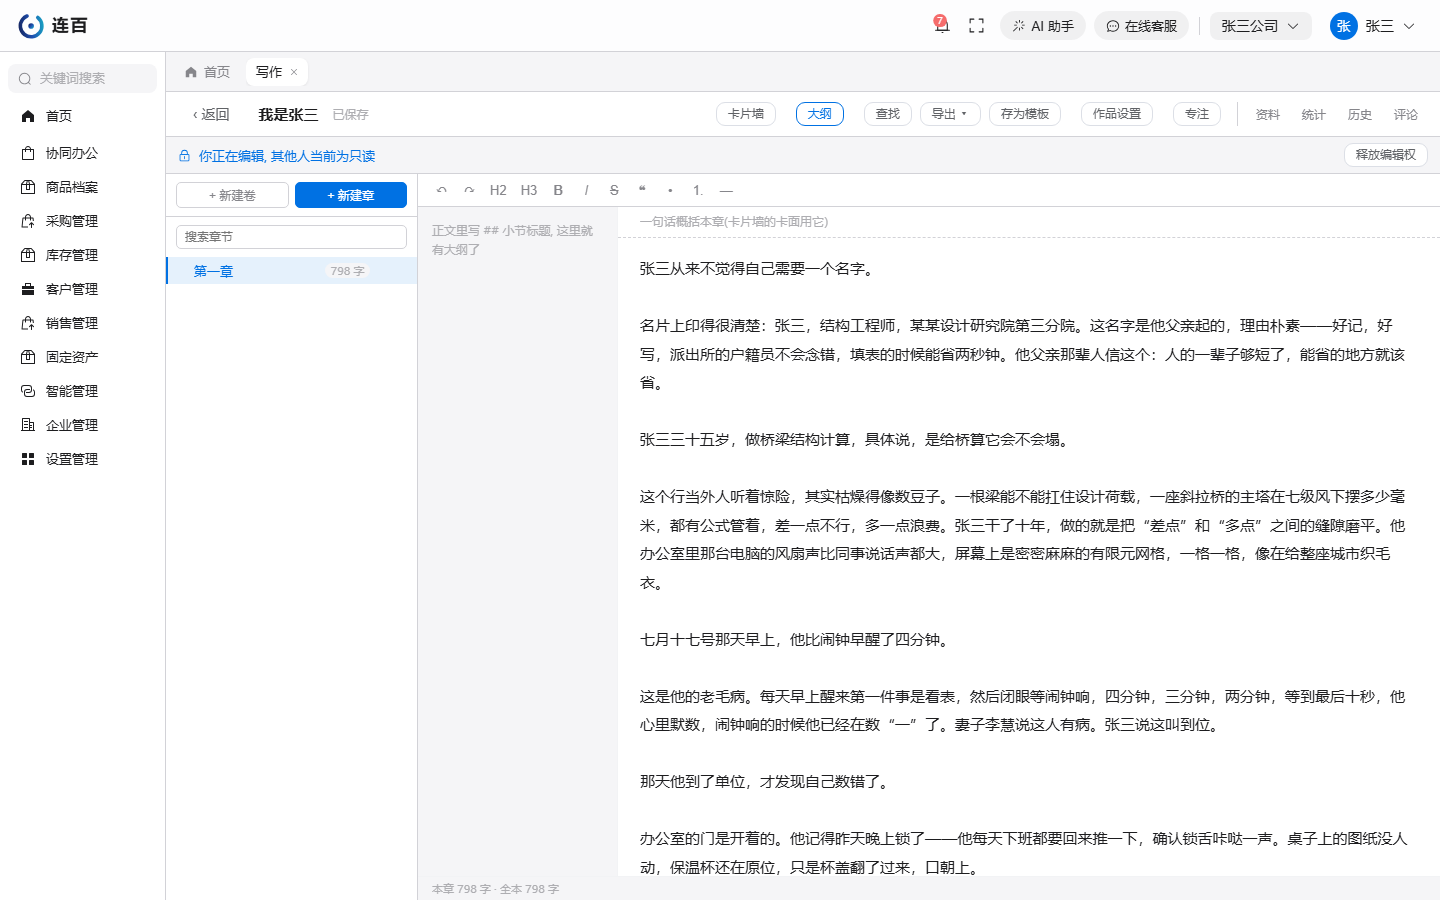
Task: Focus the 关键词搜索 sidebar search box
Action: tap(82, 78)
